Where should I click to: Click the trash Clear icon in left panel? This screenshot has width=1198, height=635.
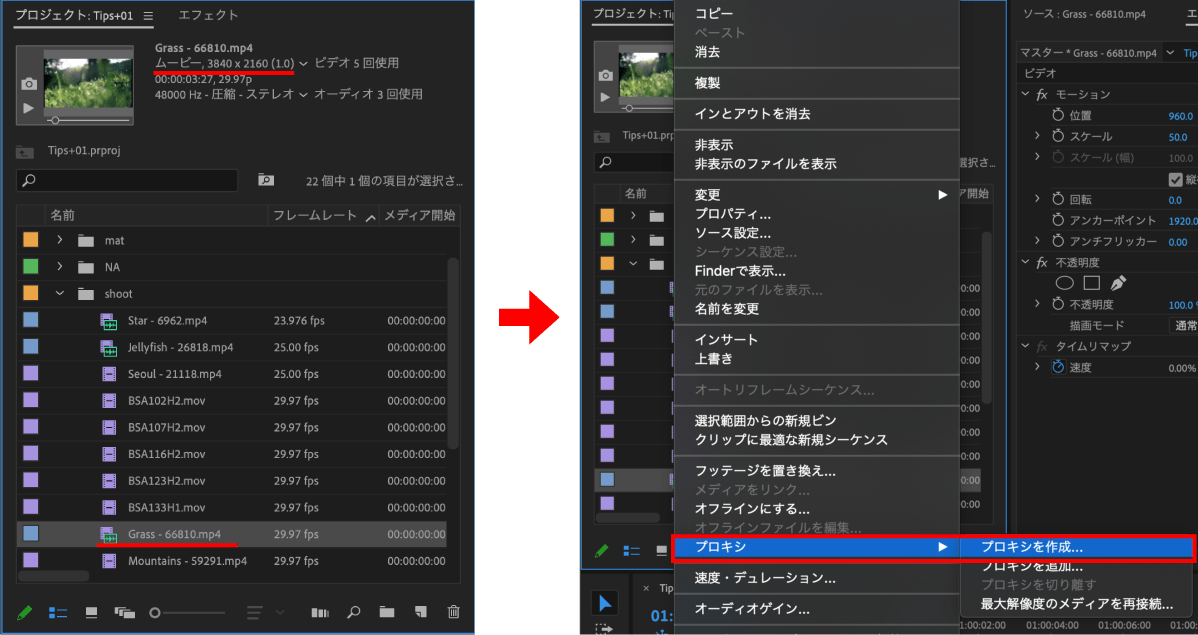click(454, 612)
